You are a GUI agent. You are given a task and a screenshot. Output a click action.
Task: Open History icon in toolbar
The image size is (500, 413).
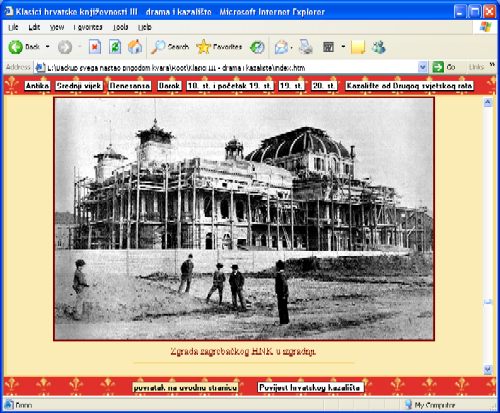click(x=257, y=47)
